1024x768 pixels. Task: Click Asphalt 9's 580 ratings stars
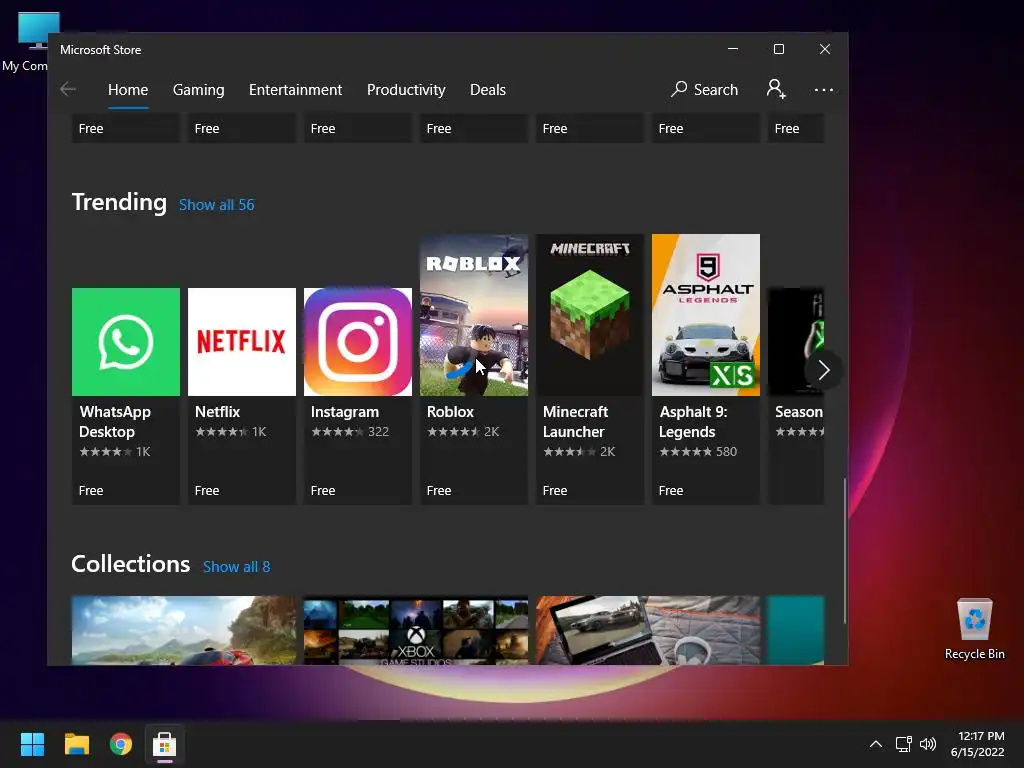[x=698, y=452]
